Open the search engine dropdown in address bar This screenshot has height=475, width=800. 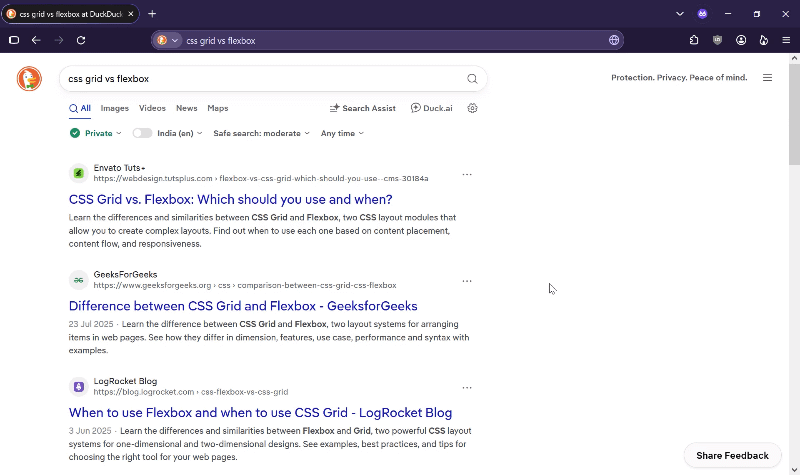168,40
